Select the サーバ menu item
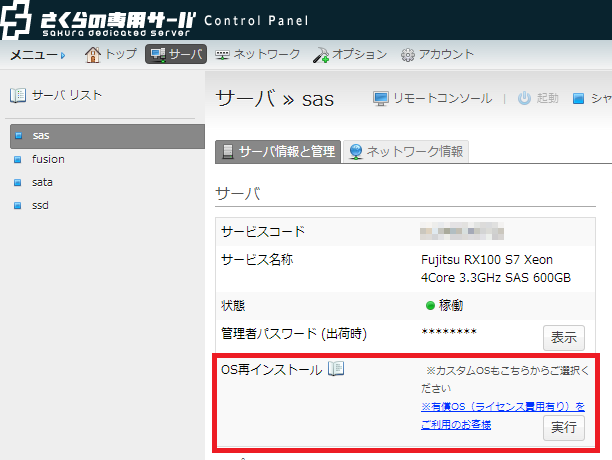 176,54
